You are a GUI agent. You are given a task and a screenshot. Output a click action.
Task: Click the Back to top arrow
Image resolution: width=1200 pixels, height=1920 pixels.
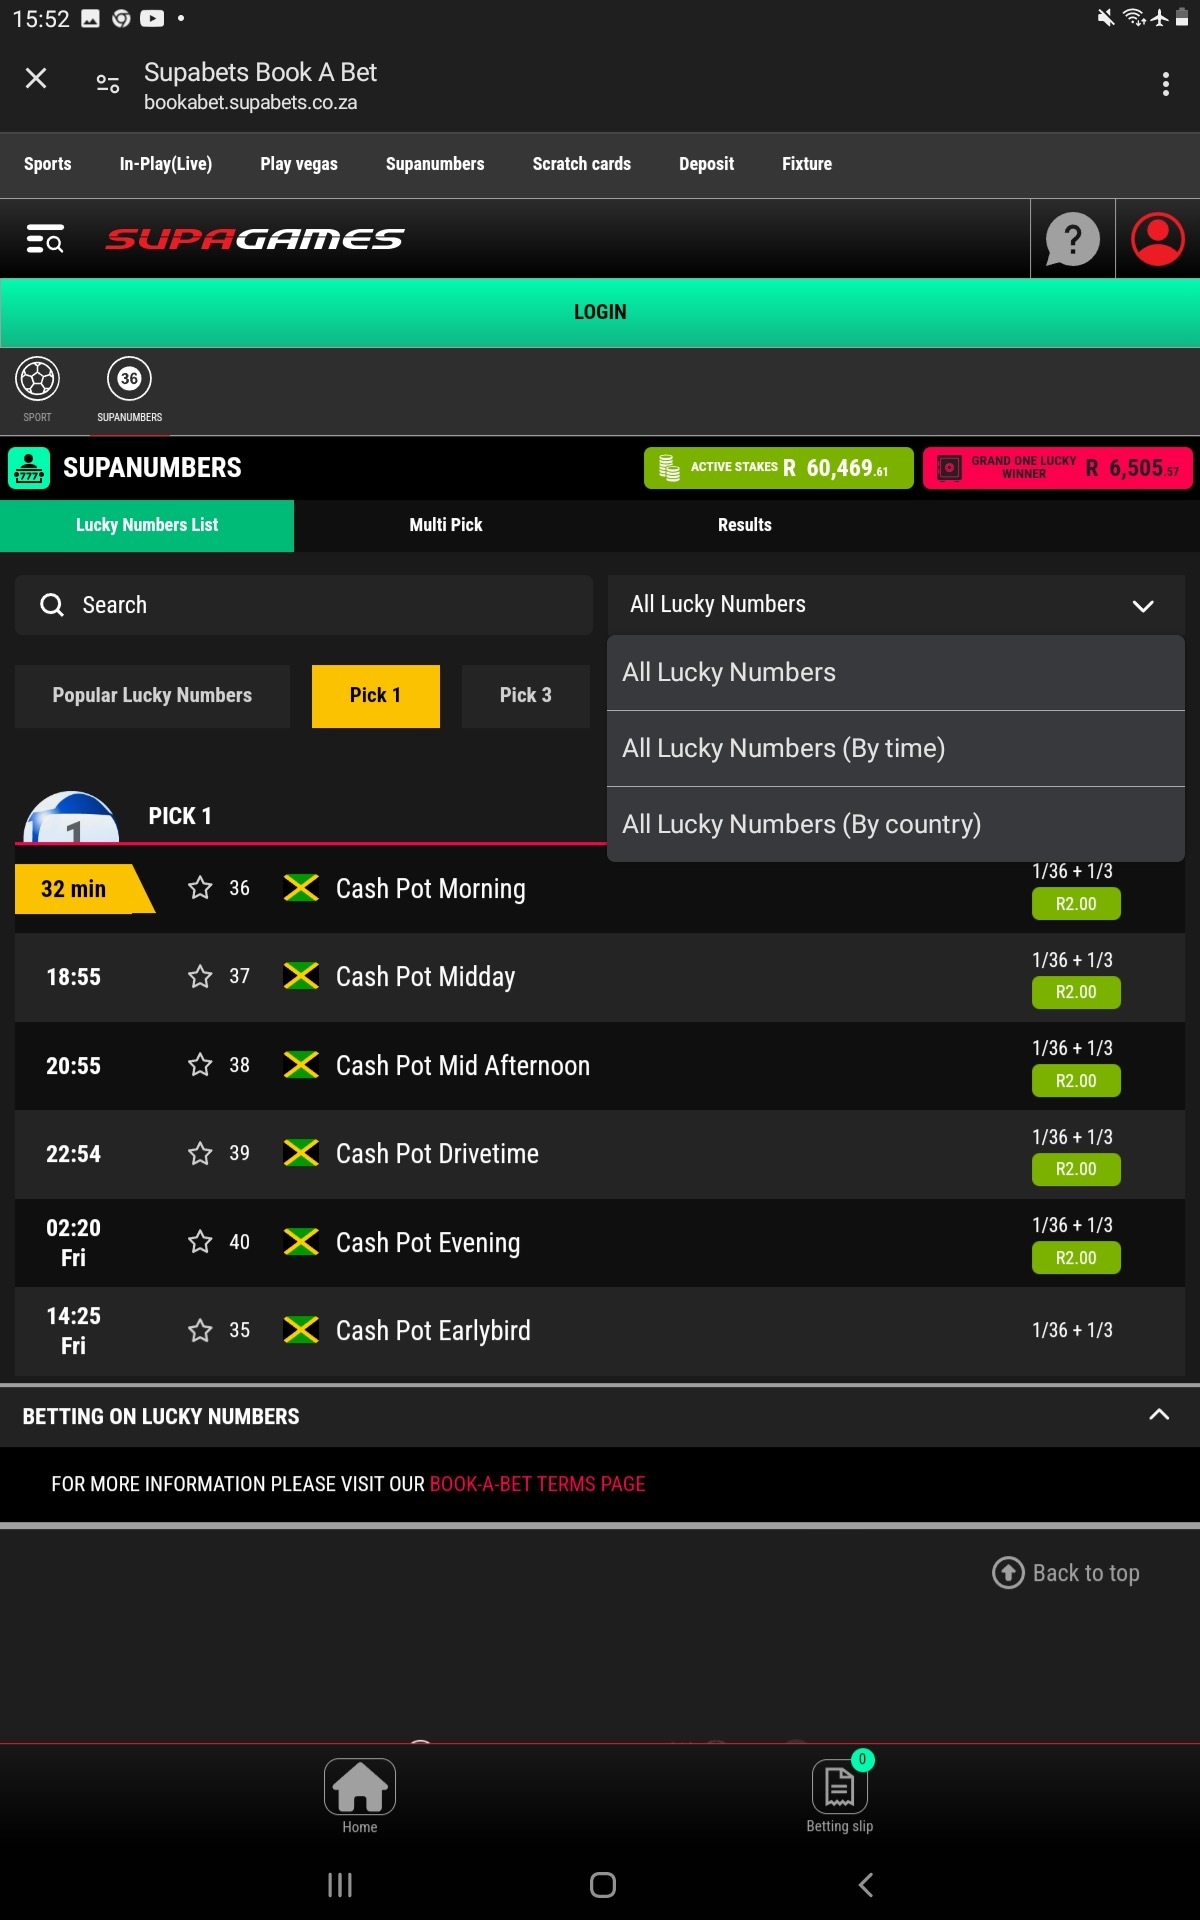(x=1008, y=1573)
